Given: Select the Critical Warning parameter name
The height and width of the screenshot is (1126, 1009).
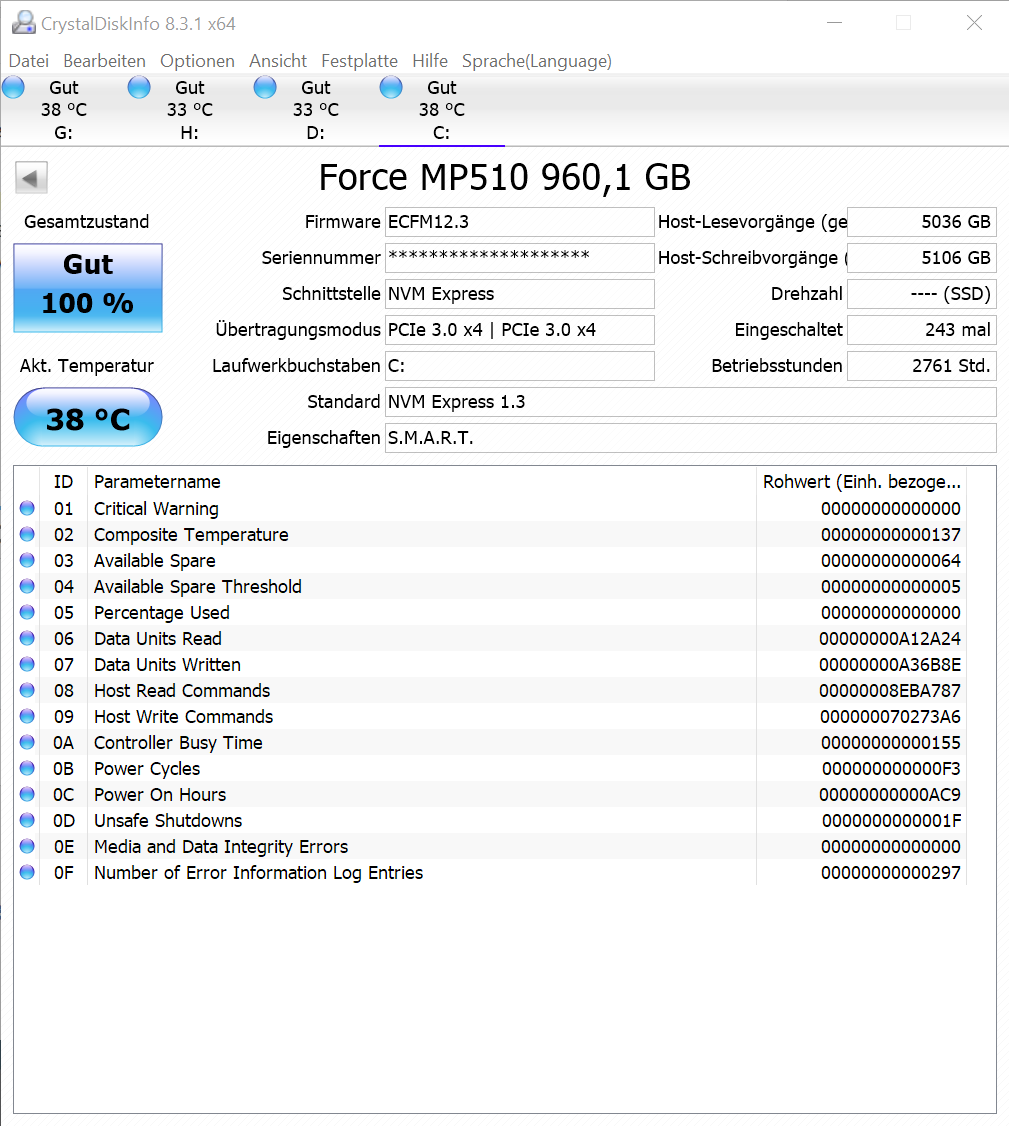Looking at the screenshot, I should [156, 508].
